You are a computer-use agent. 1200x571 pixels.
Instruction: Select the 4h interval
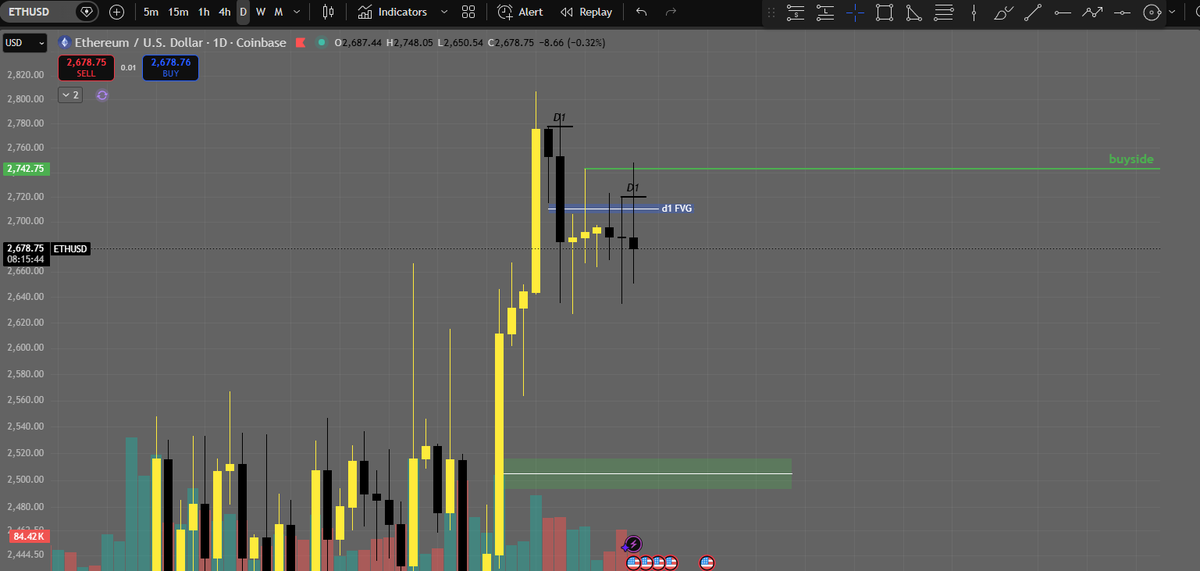225,12
